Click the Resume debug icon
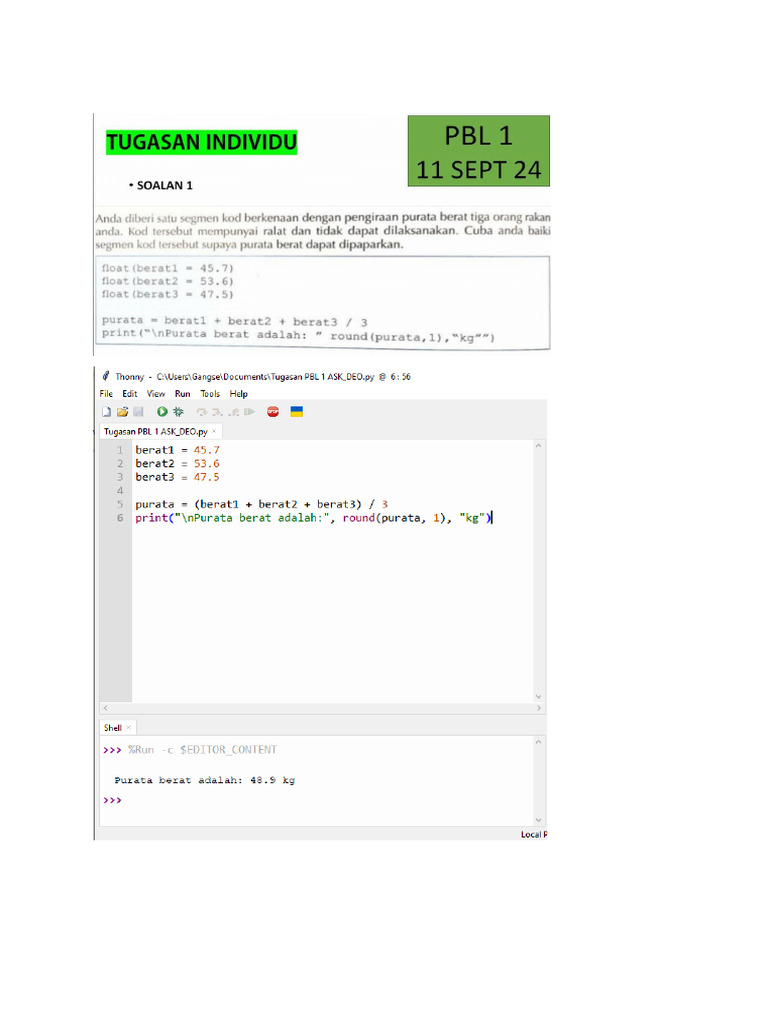This screenshot has width=768, height=1024. [249, 412]
